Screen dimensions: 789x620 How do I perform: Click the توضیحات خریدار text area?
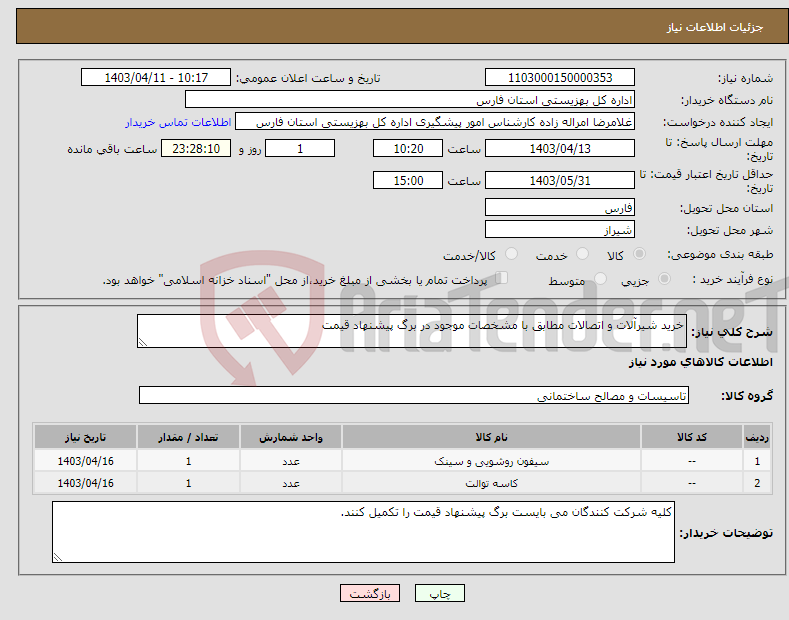coord(363,532)
